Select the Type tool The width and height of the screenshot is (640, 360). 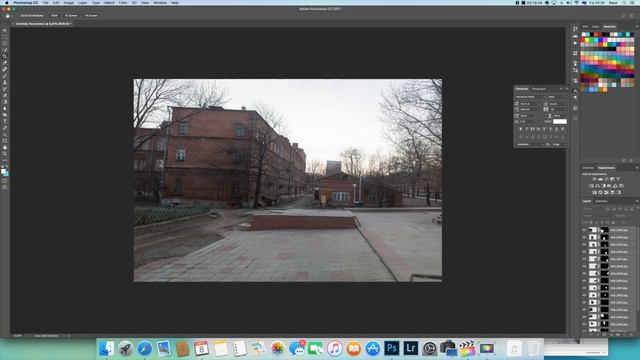[x=5, y=121]
